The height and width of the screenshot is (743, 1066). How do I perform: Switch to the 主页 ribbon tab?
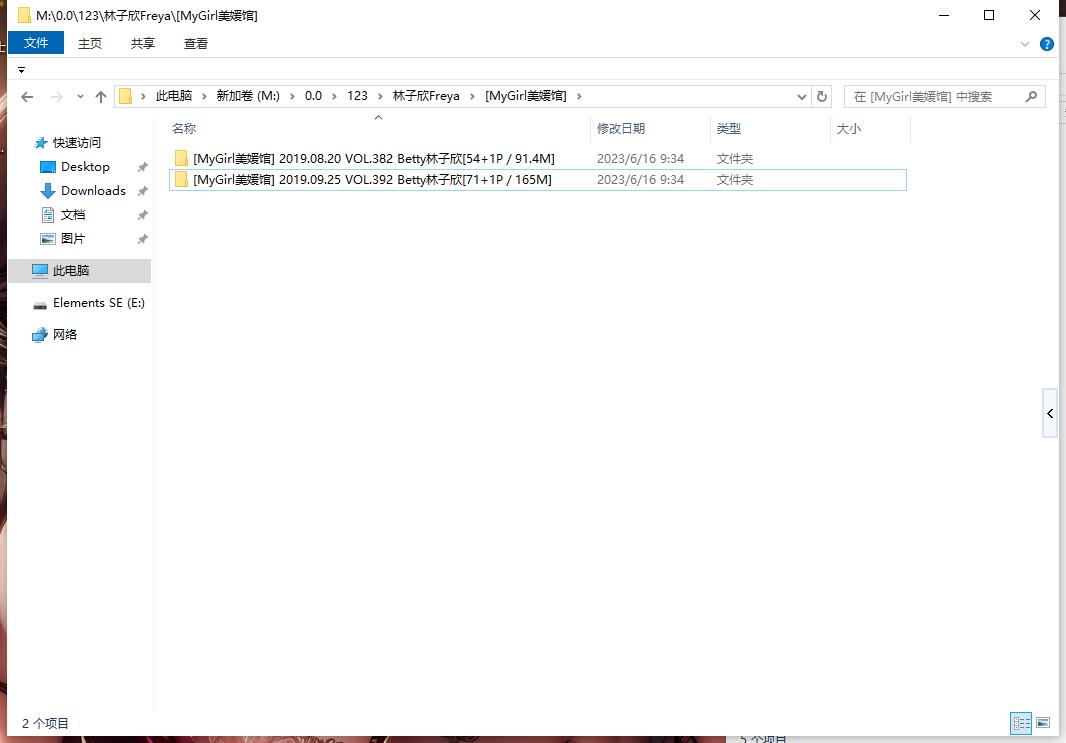(x=90, y=44)
